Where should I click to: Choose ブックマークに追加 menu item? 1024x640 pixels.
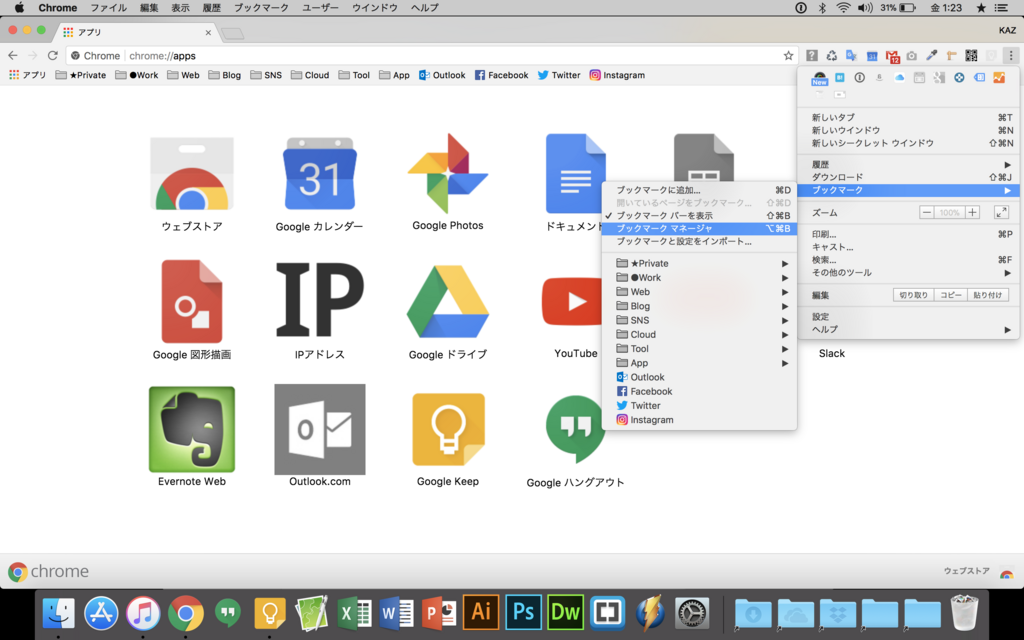pos(698,190)
